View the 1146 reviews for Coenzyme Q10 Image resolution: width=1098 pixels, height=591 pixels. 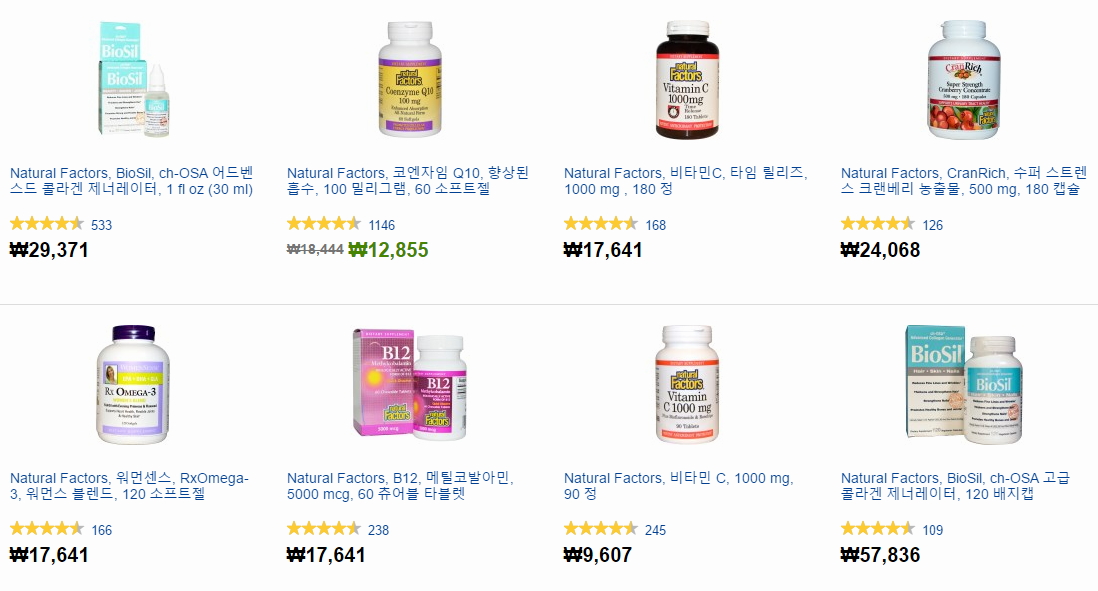point(382,225)
